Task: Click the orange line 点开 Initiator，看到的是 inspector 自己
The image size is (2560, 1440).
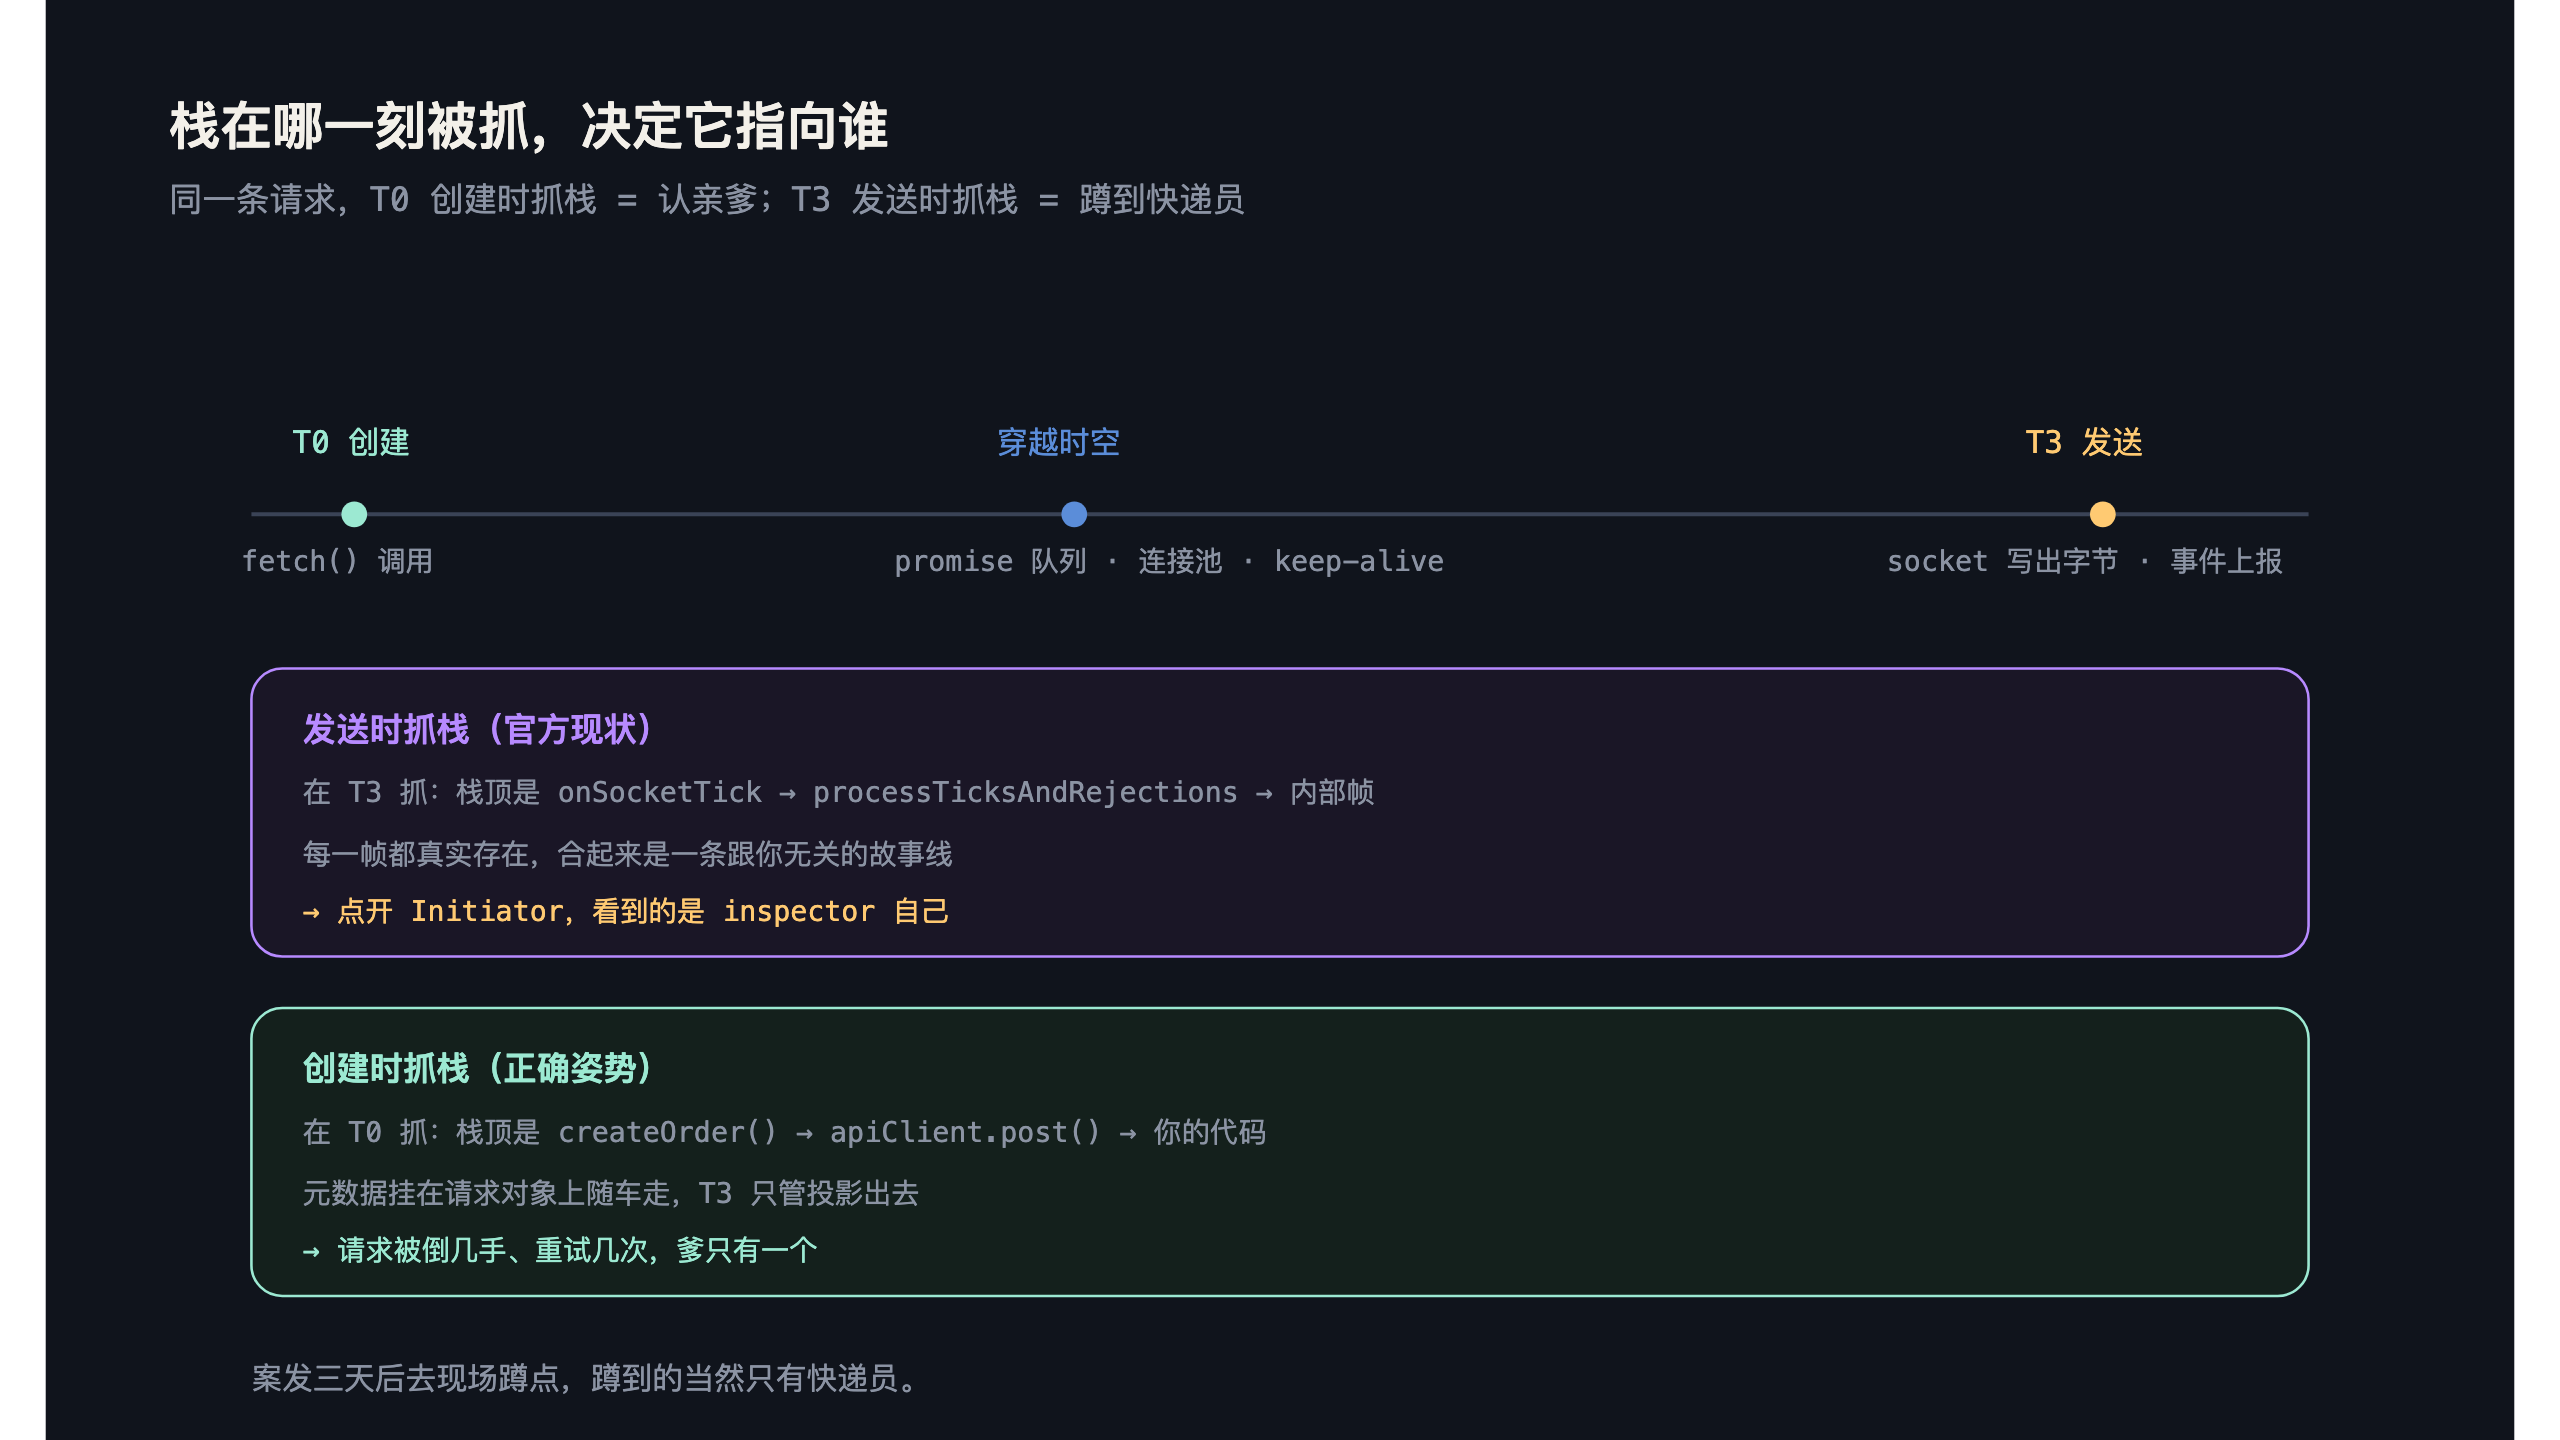Action: [x=626, y=911]
